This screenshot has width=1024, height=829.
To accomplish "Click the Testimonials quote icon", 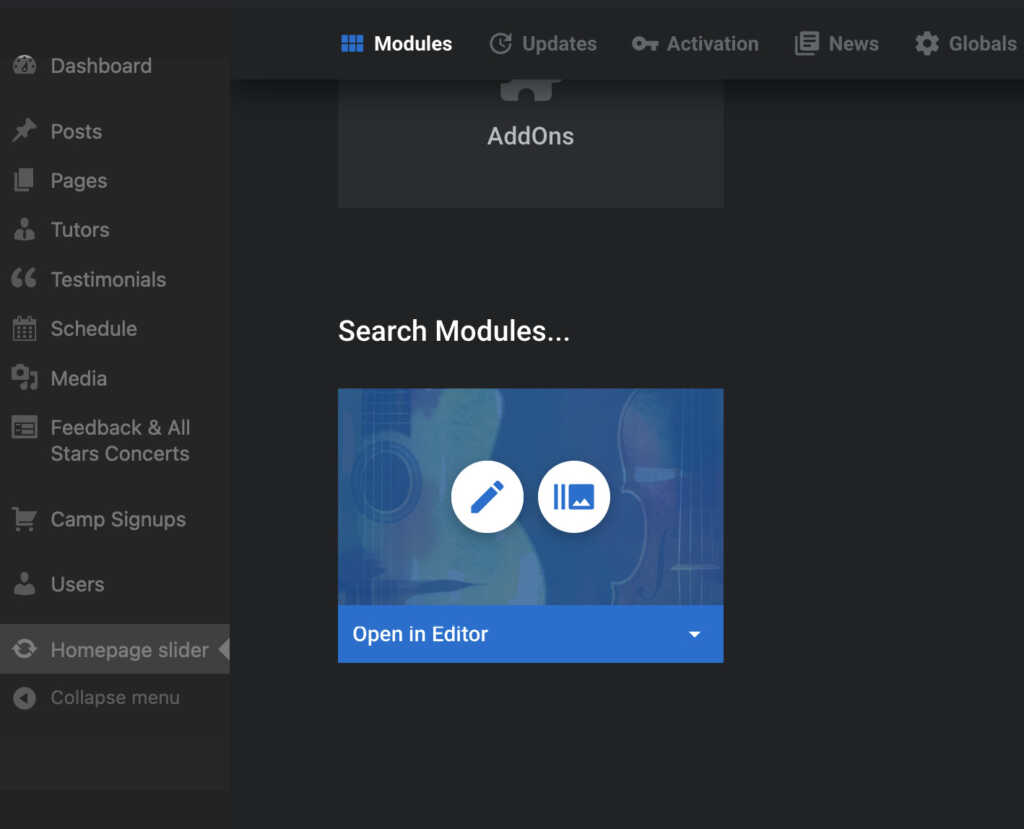I will pyautogui.click(x=24, y=278).
